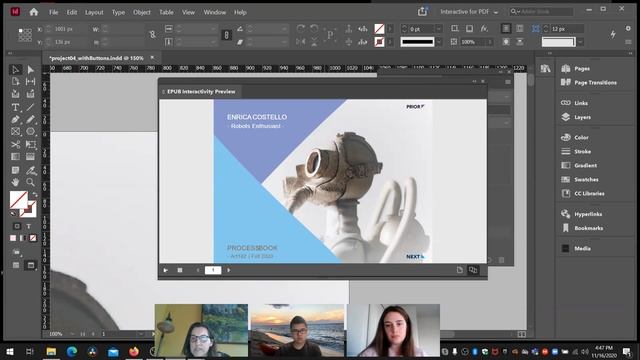Click the NEXT button in the preview

415,257
